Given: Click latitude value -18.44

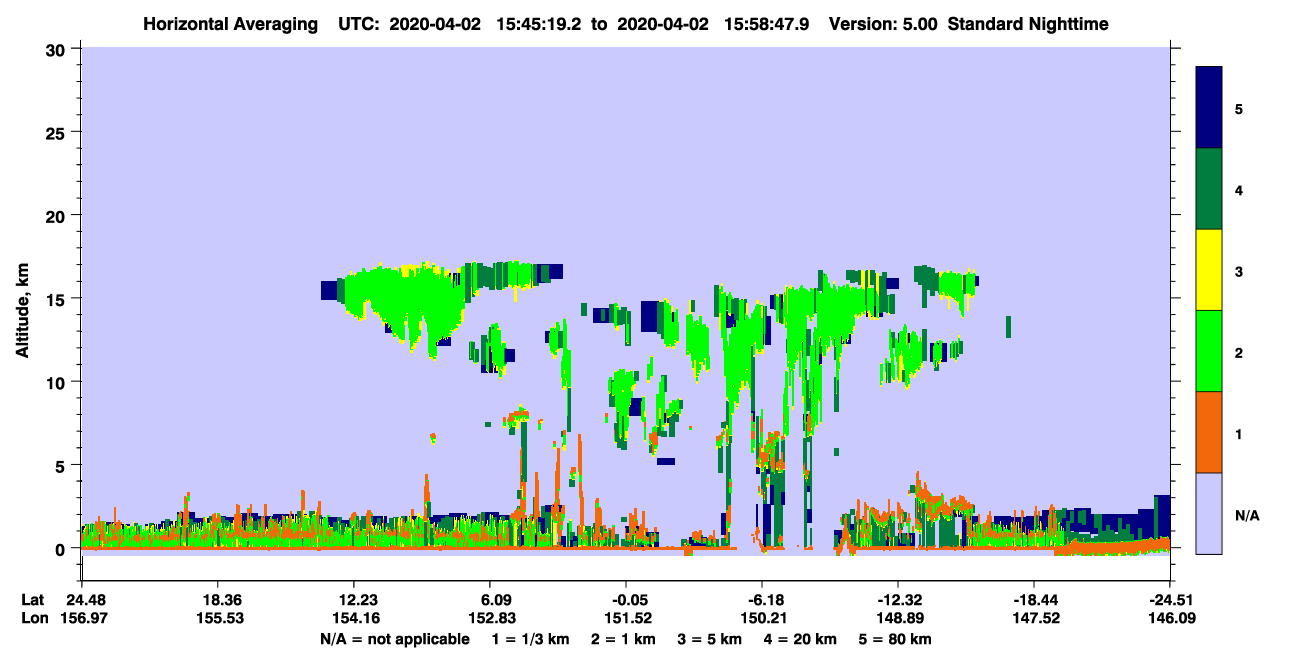Looking at the screenshot, I should tap(1034, 600).
